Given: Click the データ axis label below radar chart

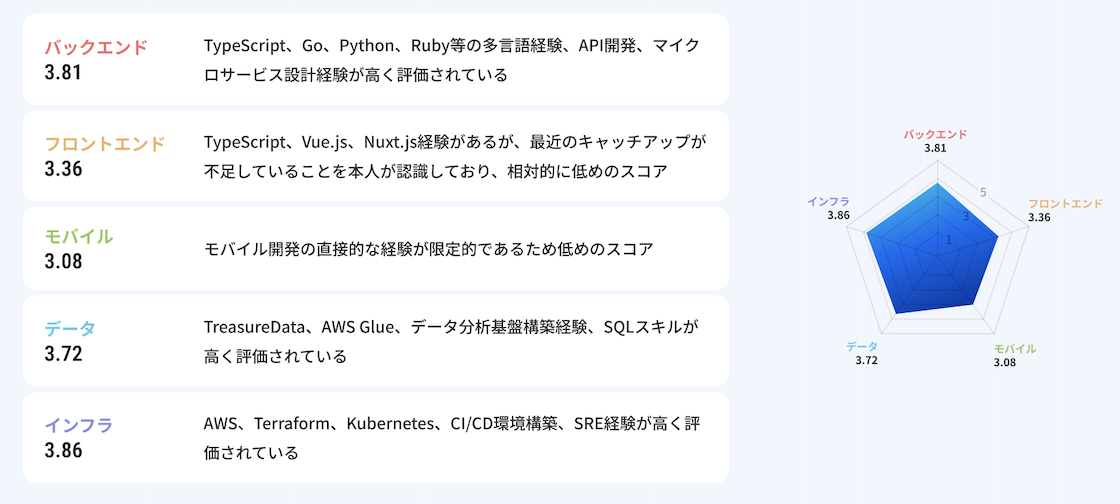Looking at the screenshot, I should 862,346.
